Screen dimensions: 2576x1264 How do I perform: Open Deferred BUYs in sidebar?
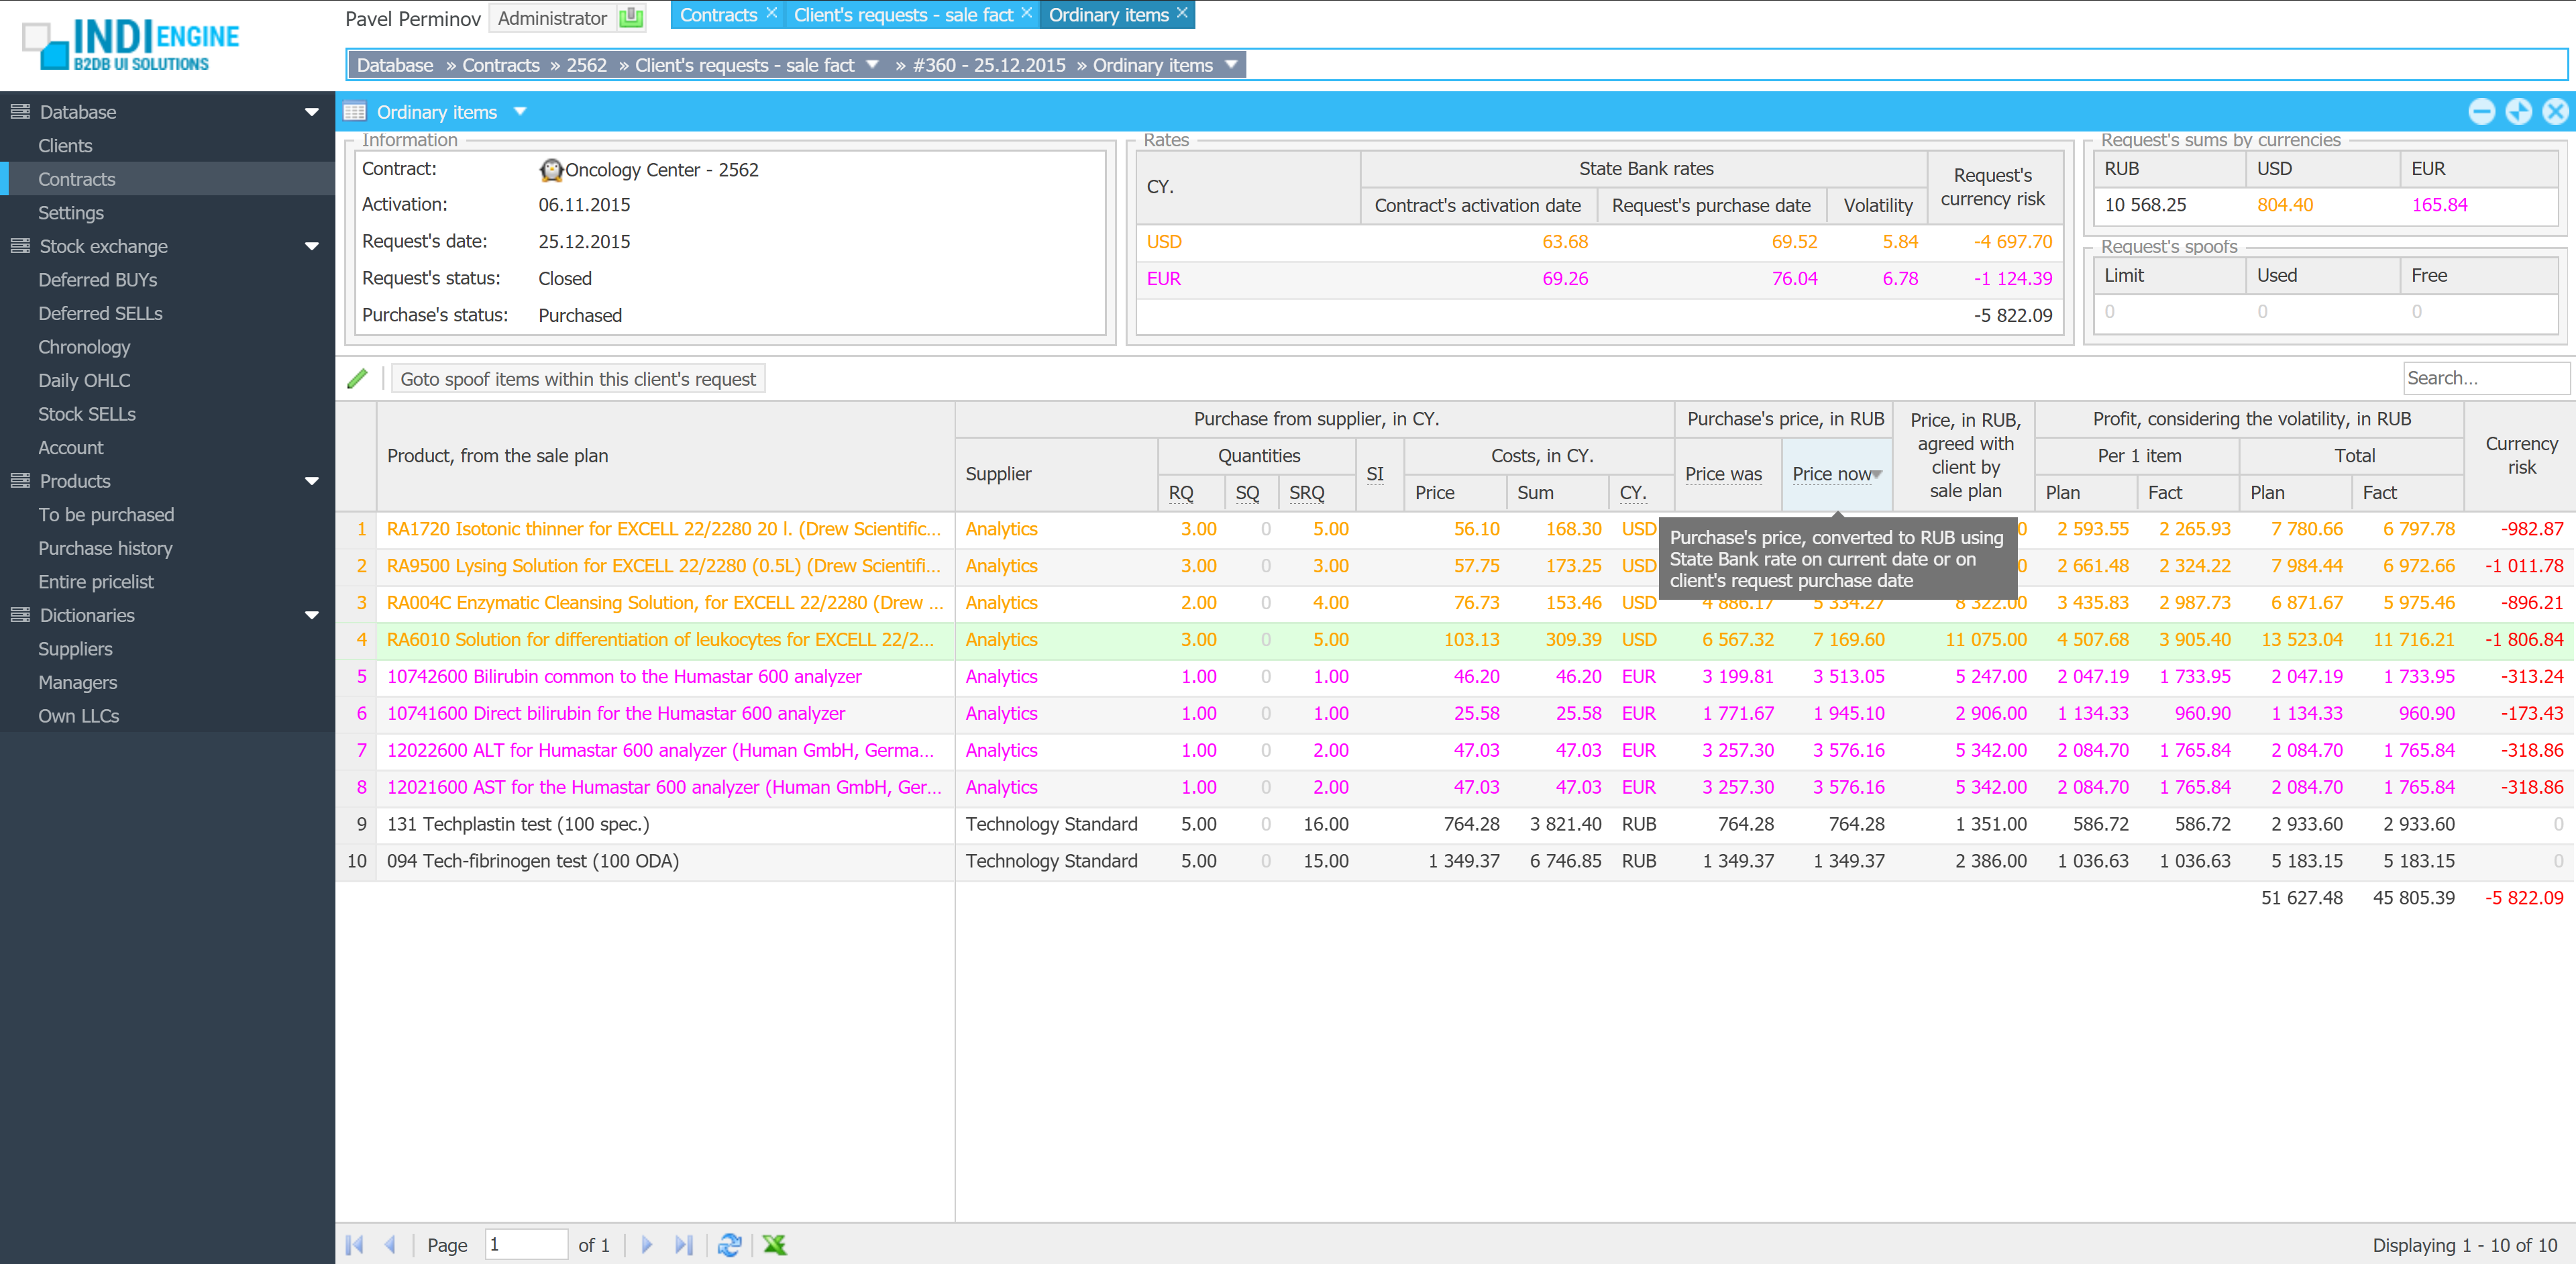coord(97,280)
